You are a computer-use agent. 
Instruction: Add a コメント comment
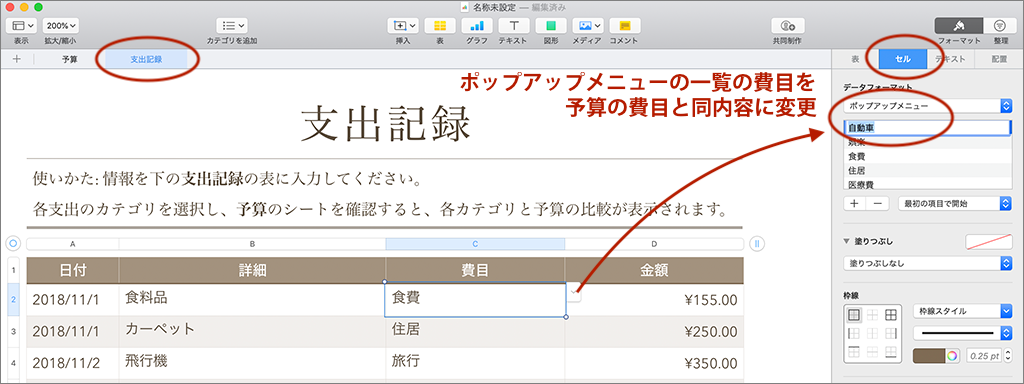(625, 25)
